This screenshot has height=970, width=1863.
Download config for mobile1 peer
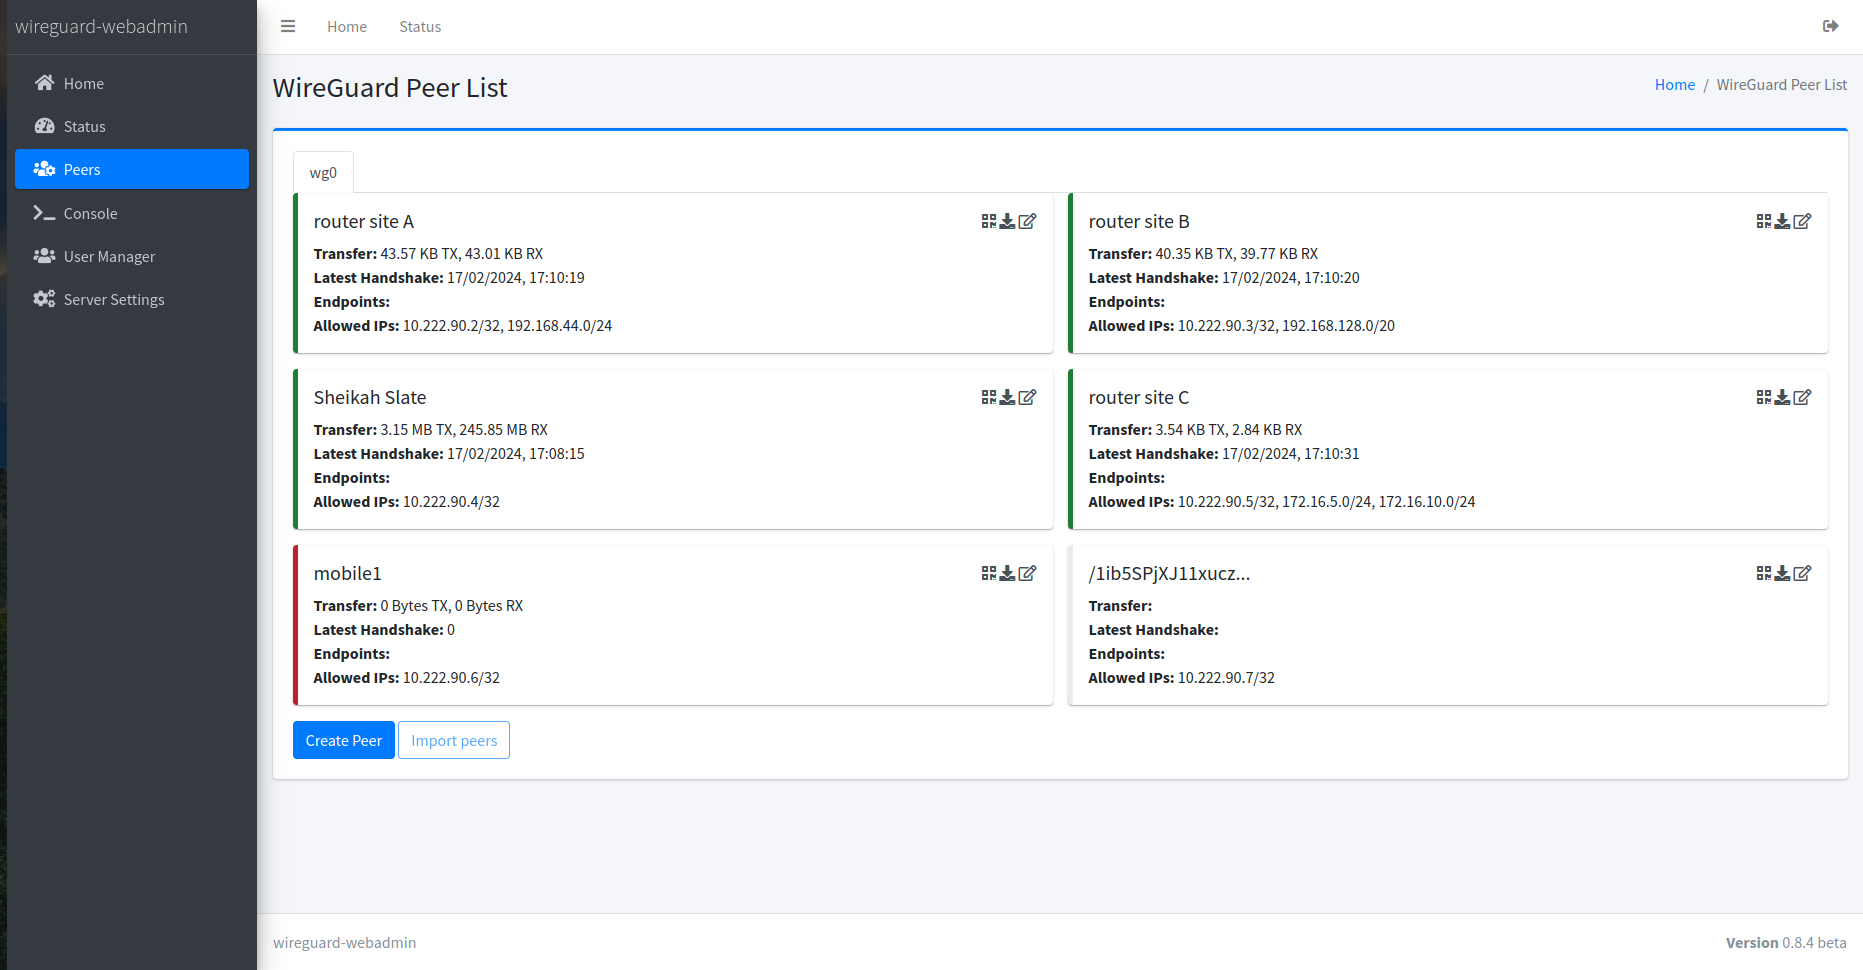[1007, 573]
